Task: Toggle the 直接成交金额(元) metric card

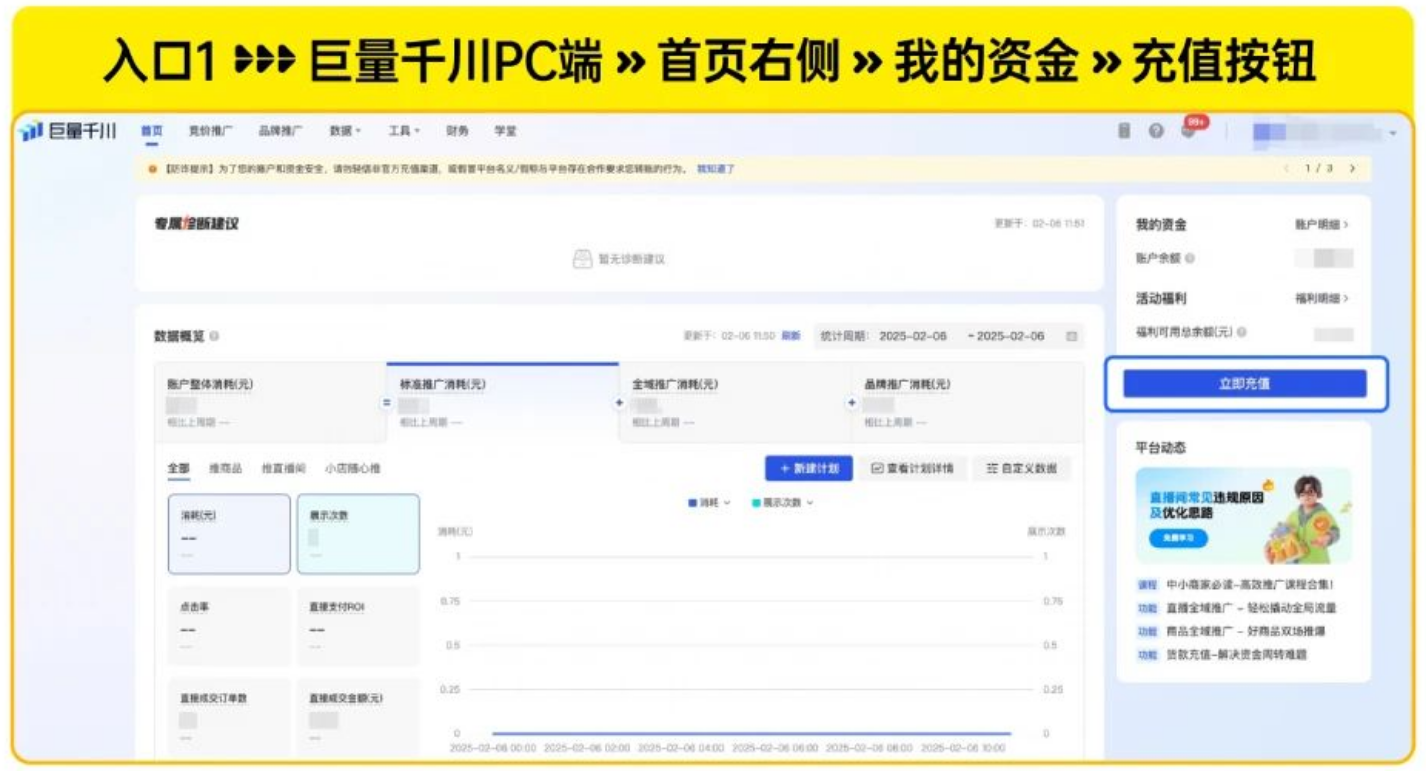Action: (358, 718)
